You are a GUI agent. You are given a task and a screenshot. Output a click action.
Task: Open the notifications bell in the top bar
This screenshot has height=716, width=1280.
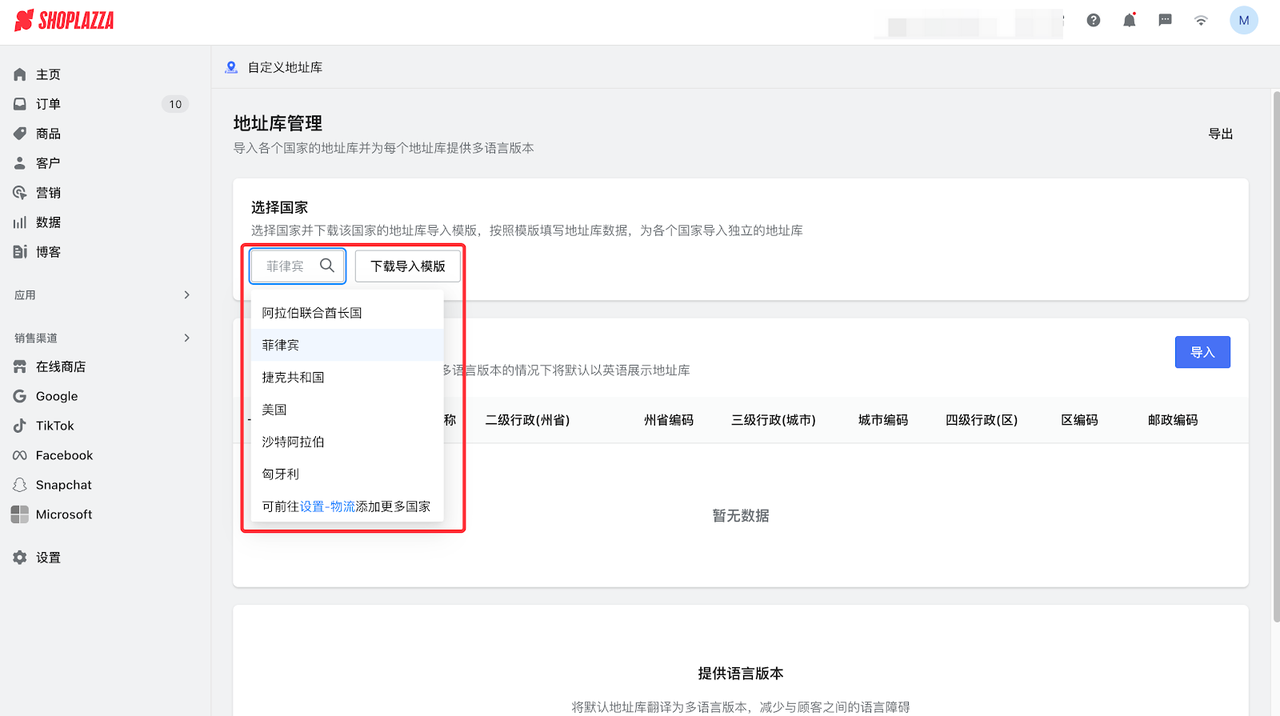click(x=1129, y=19)
